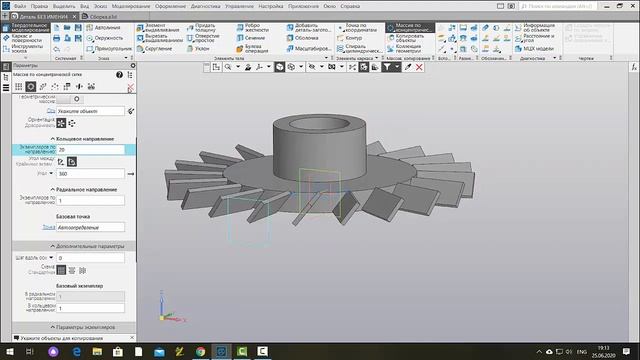Expand the Эскиз group dropdown arrow

[x=126, y=58]
